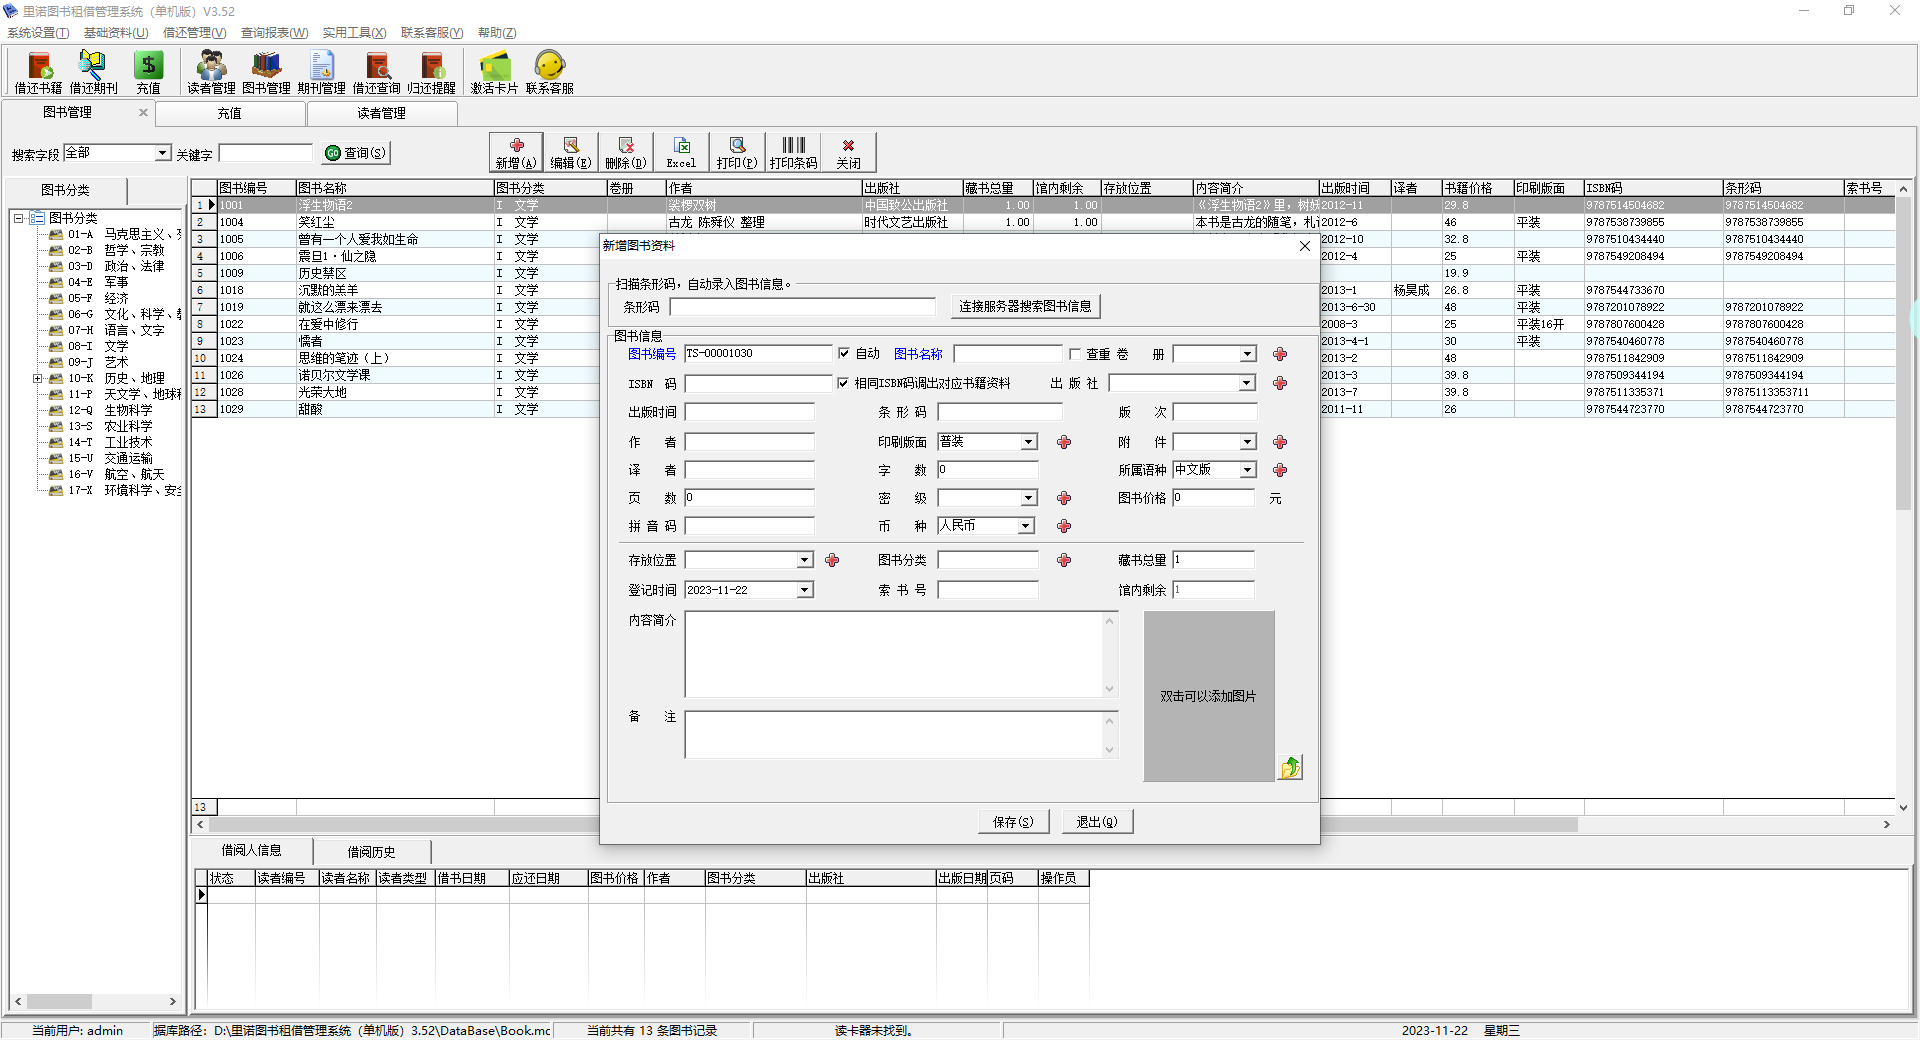Click the 条形码 scan input field
This screenshot has height=1040, width=1920.
click(x=802, y=307)
